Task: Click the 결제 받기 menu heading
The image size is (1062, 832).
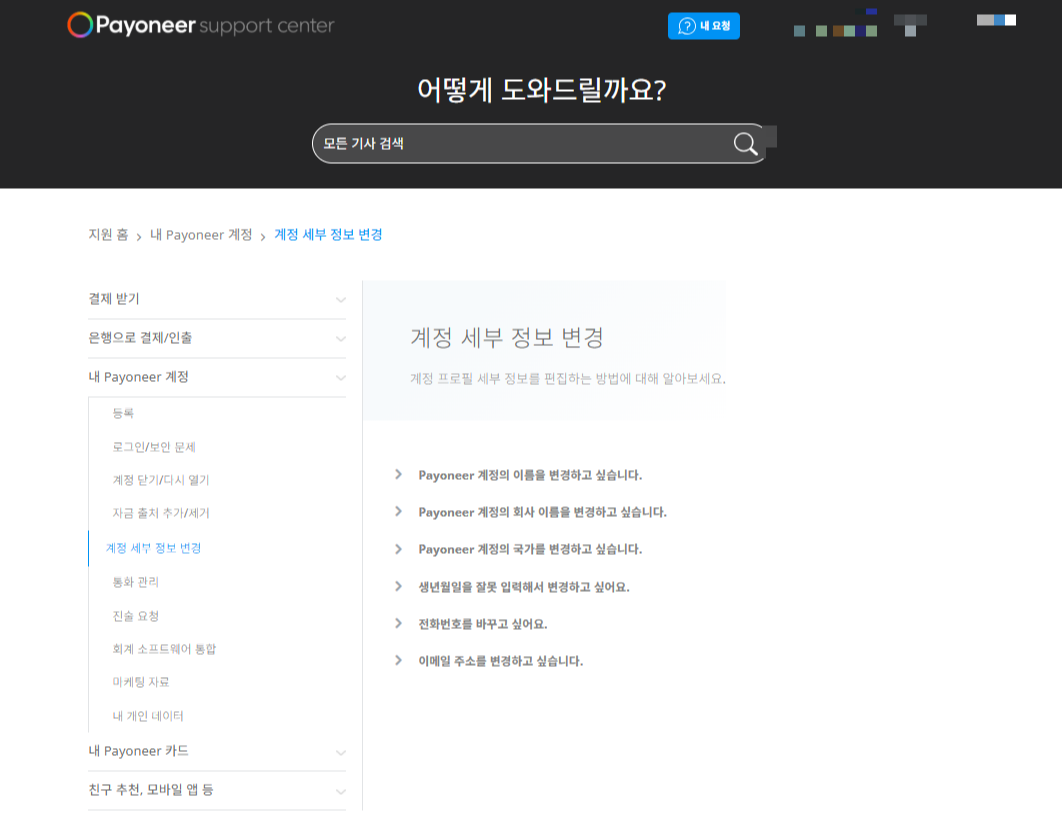Action: pos(114,299)
